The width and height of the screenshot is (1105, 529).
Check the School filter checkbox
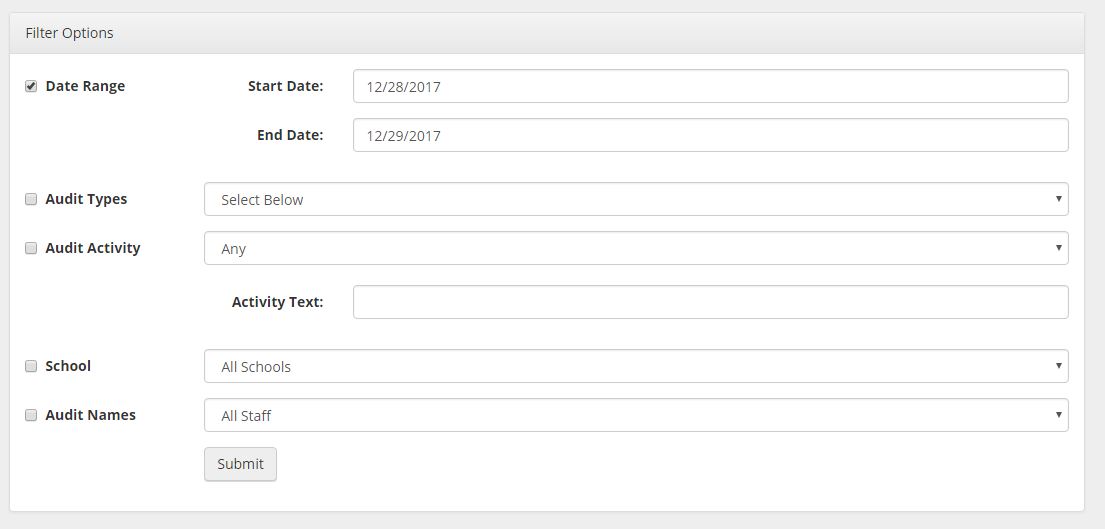[31, 366]
